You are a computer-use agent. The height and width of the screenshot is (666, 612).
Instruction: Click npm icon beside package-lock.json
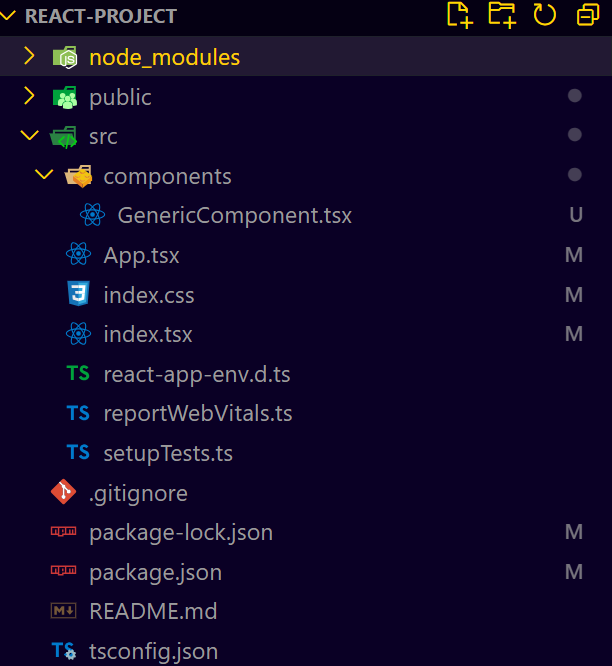coord(64,531)
